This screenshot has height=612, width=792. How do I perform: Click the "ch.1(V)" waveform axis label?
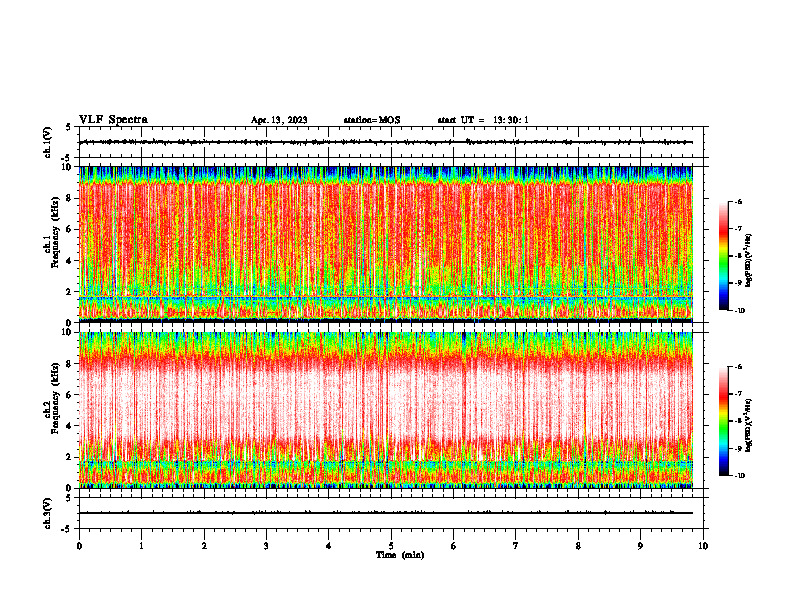click(48, 142)
